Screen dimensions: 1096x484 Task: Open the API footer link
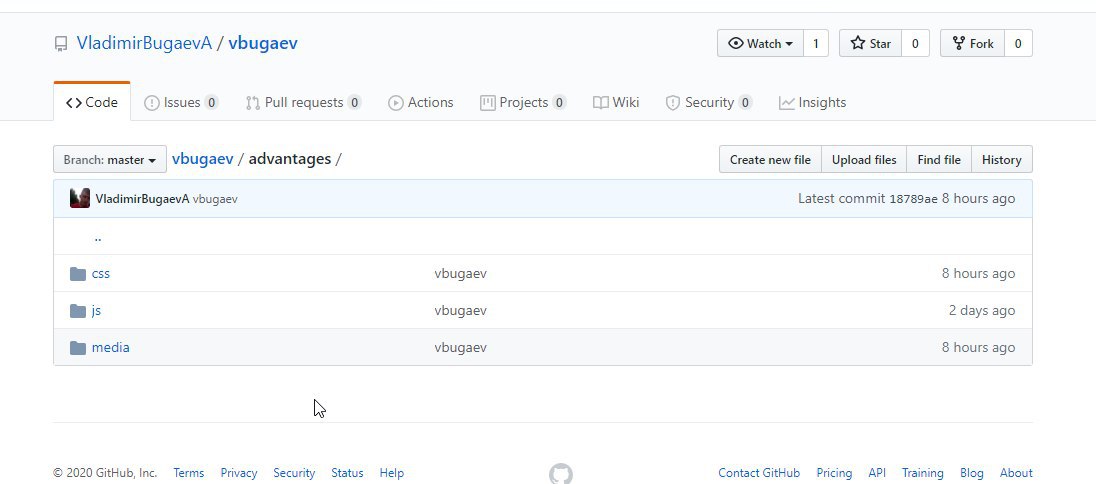877,473
